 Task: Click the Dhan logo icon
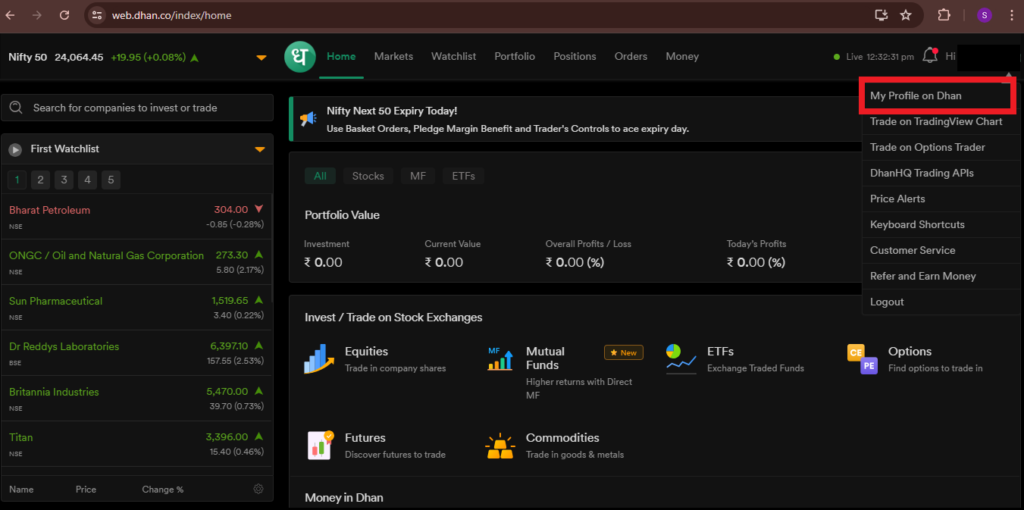coord(300,57)
